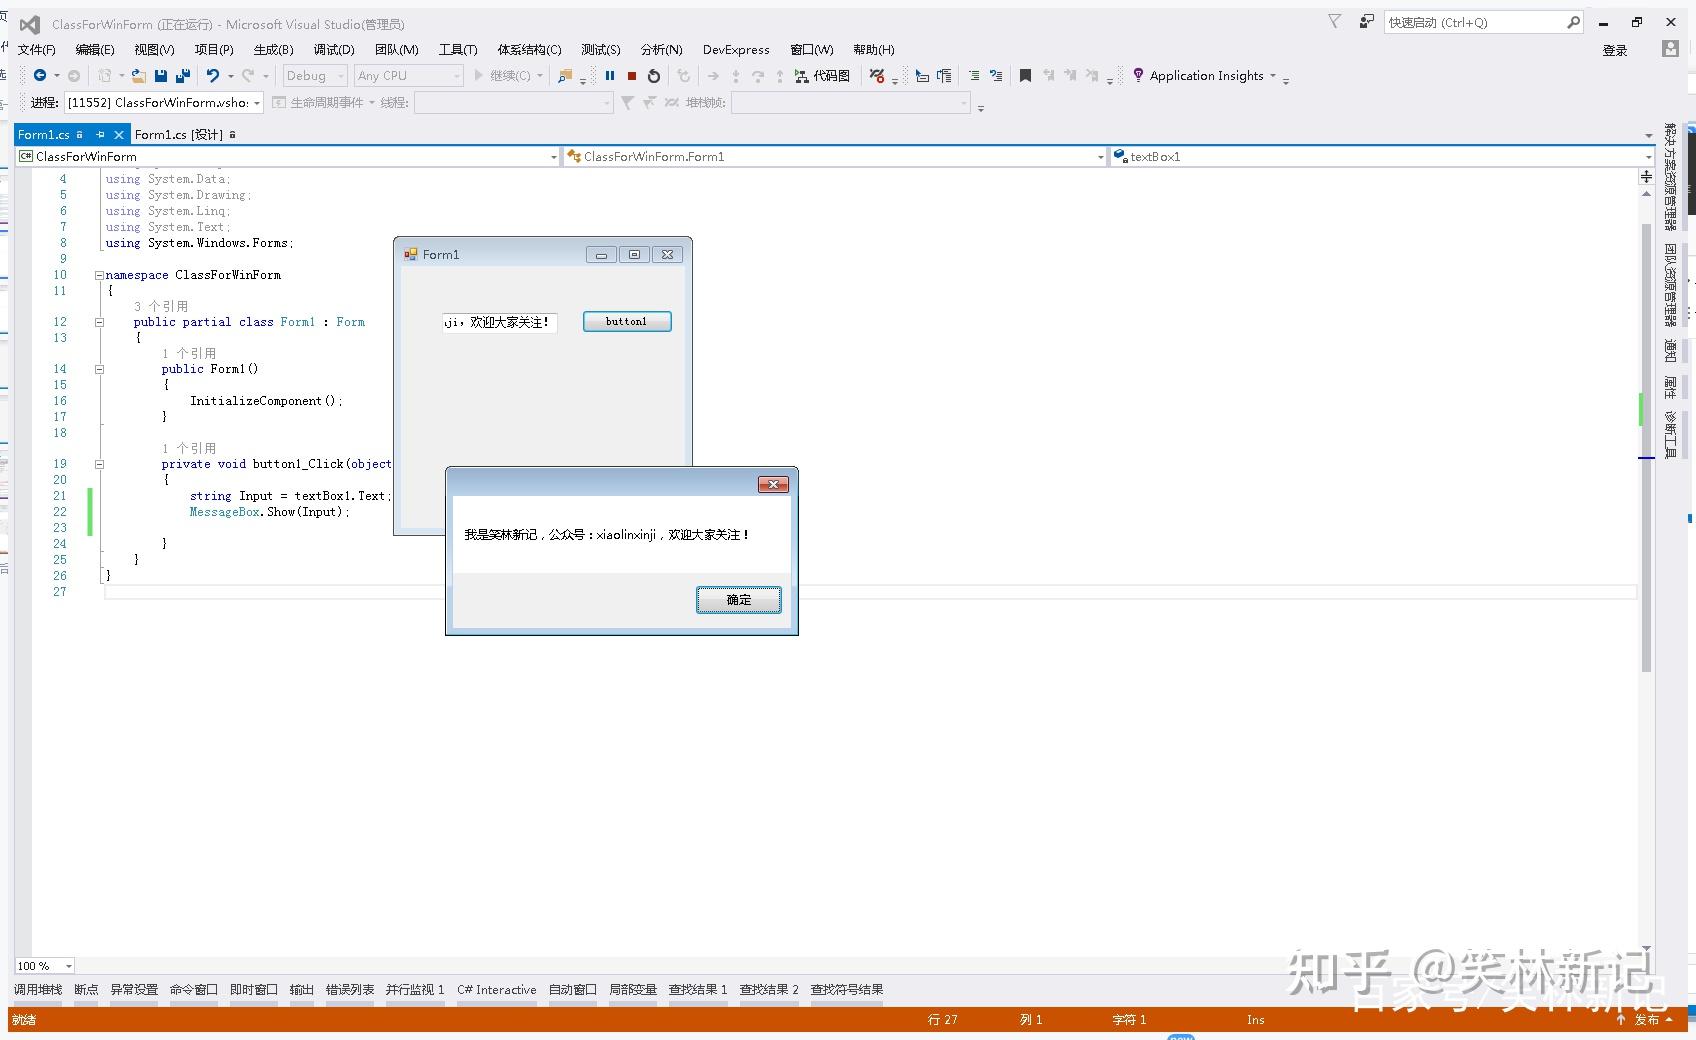
Task: Open the 生成(B) build menu
Action: [274, 49]
